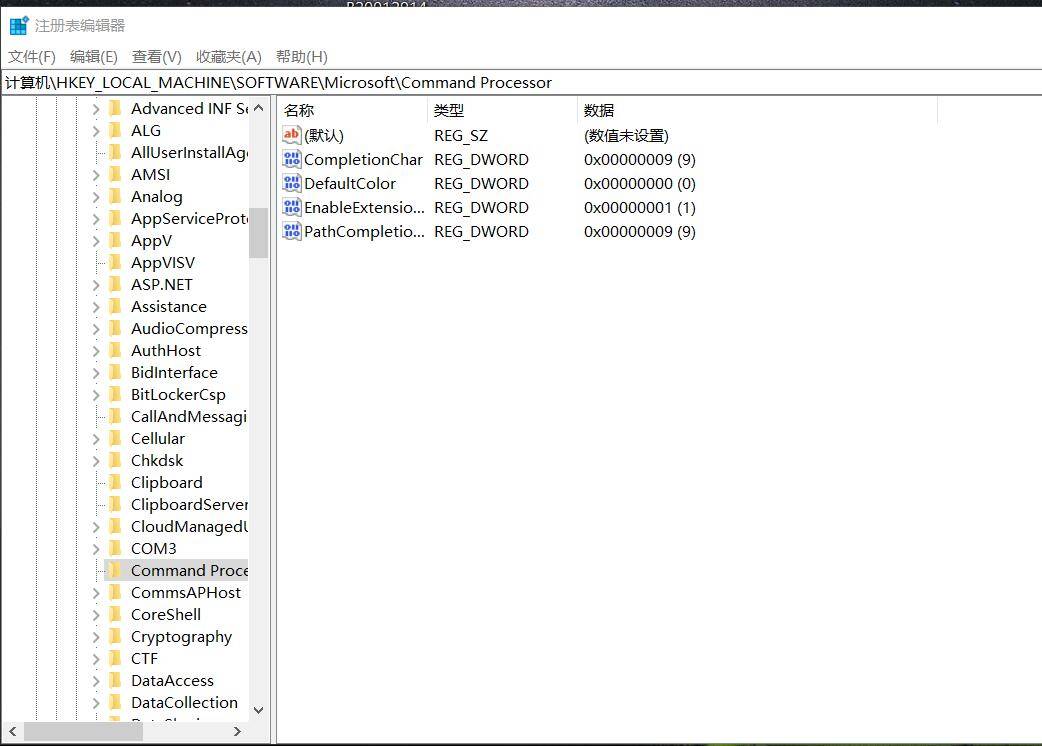The image size is (1042, 746).
Task: Select the CloudManaged tree key
Action: 189,526
